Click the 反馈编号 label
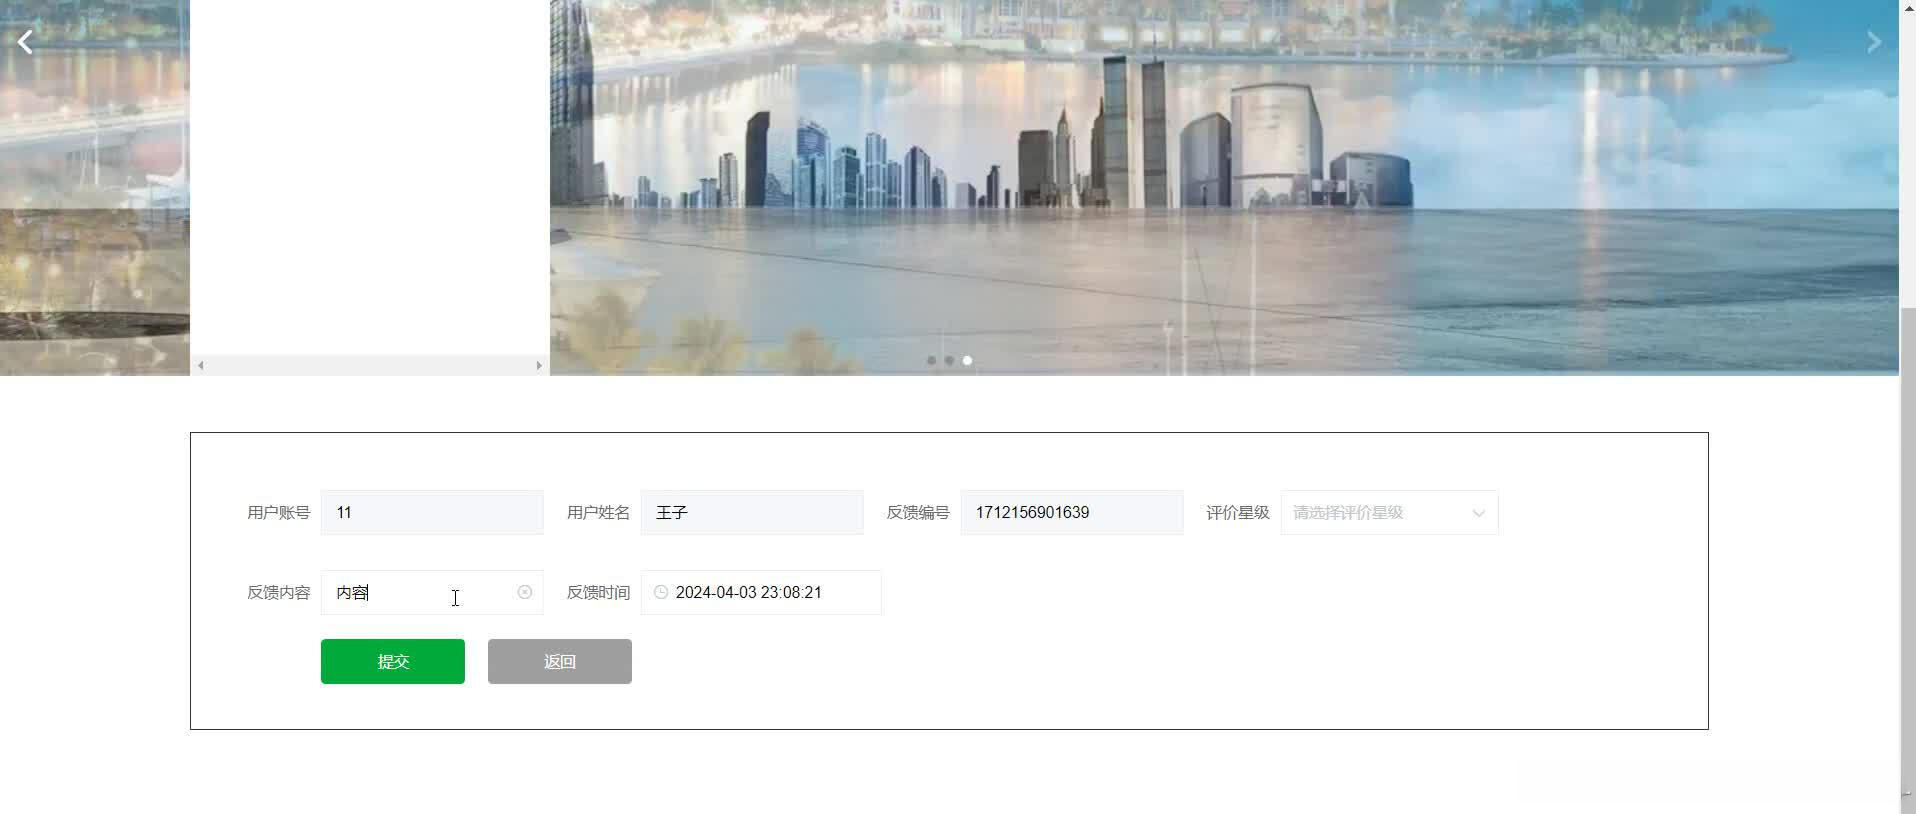Viewport: 1916px width, 814px height. pos(918,512)
